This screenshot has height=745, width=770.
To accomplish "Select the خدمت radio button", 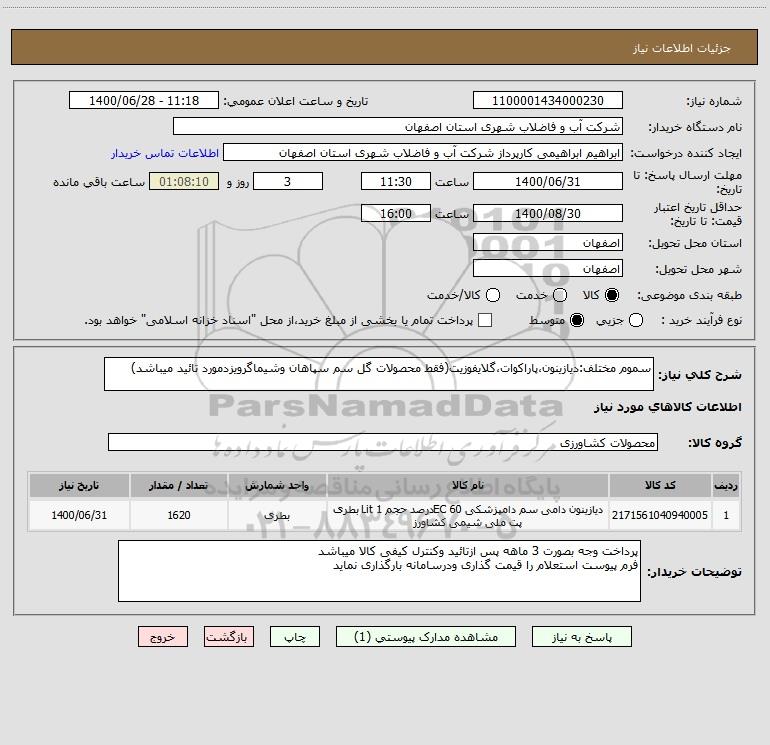I will pyautogui.click(x=560, y=295).
